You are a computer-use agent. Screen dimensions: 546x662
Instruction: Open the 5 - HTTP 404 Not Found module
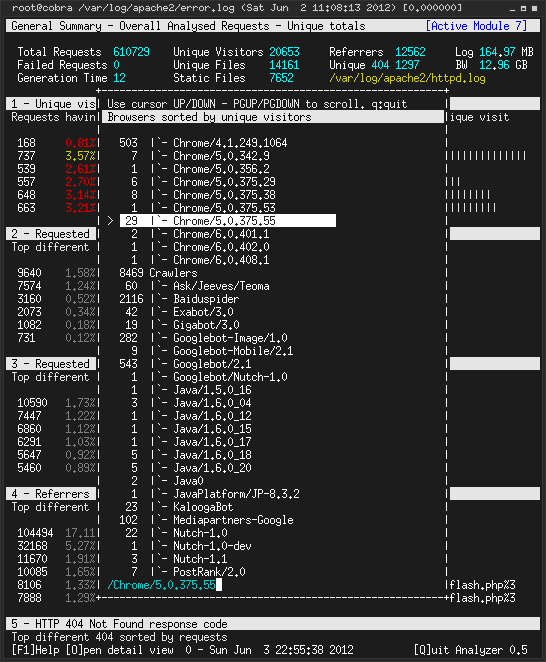click(x=273, y=624)
